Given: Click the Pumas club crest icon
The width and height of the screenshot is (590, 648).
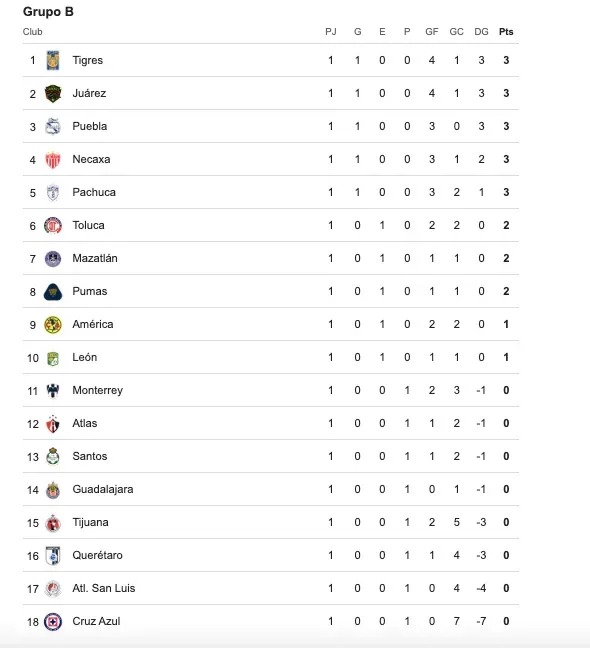Looking at the screenshot, I should (x=53, y=292).
